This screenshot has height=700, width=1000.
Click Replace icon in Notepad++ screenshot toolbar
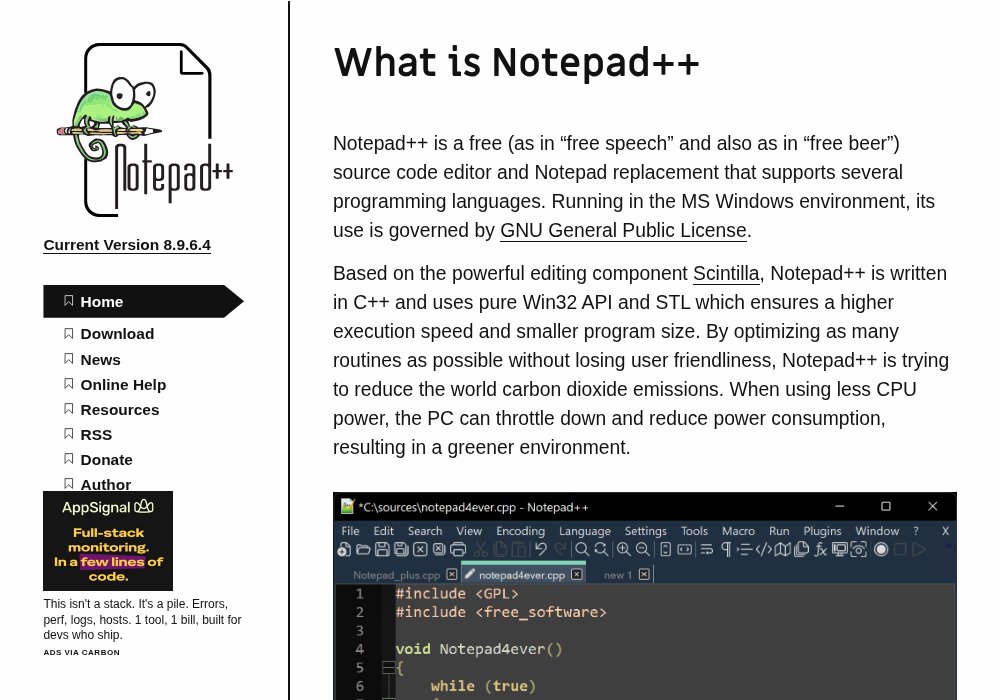click(601, 550)
